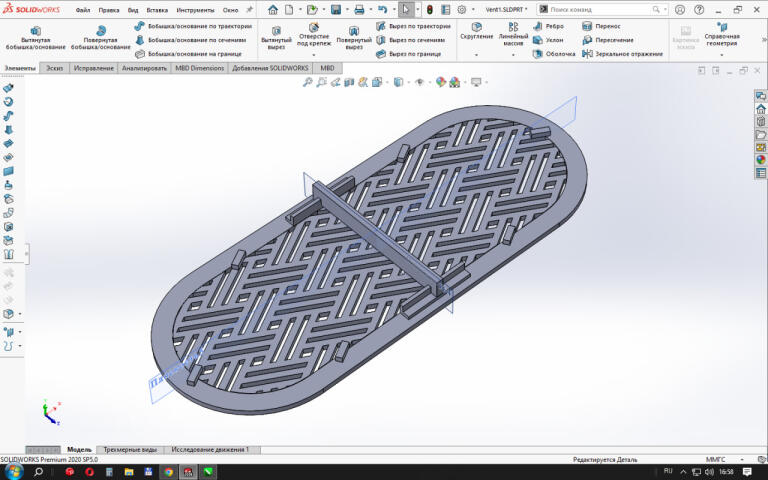Click the Print icon
Viewport: 768px width, 480px height.
(x=359, y=9)
